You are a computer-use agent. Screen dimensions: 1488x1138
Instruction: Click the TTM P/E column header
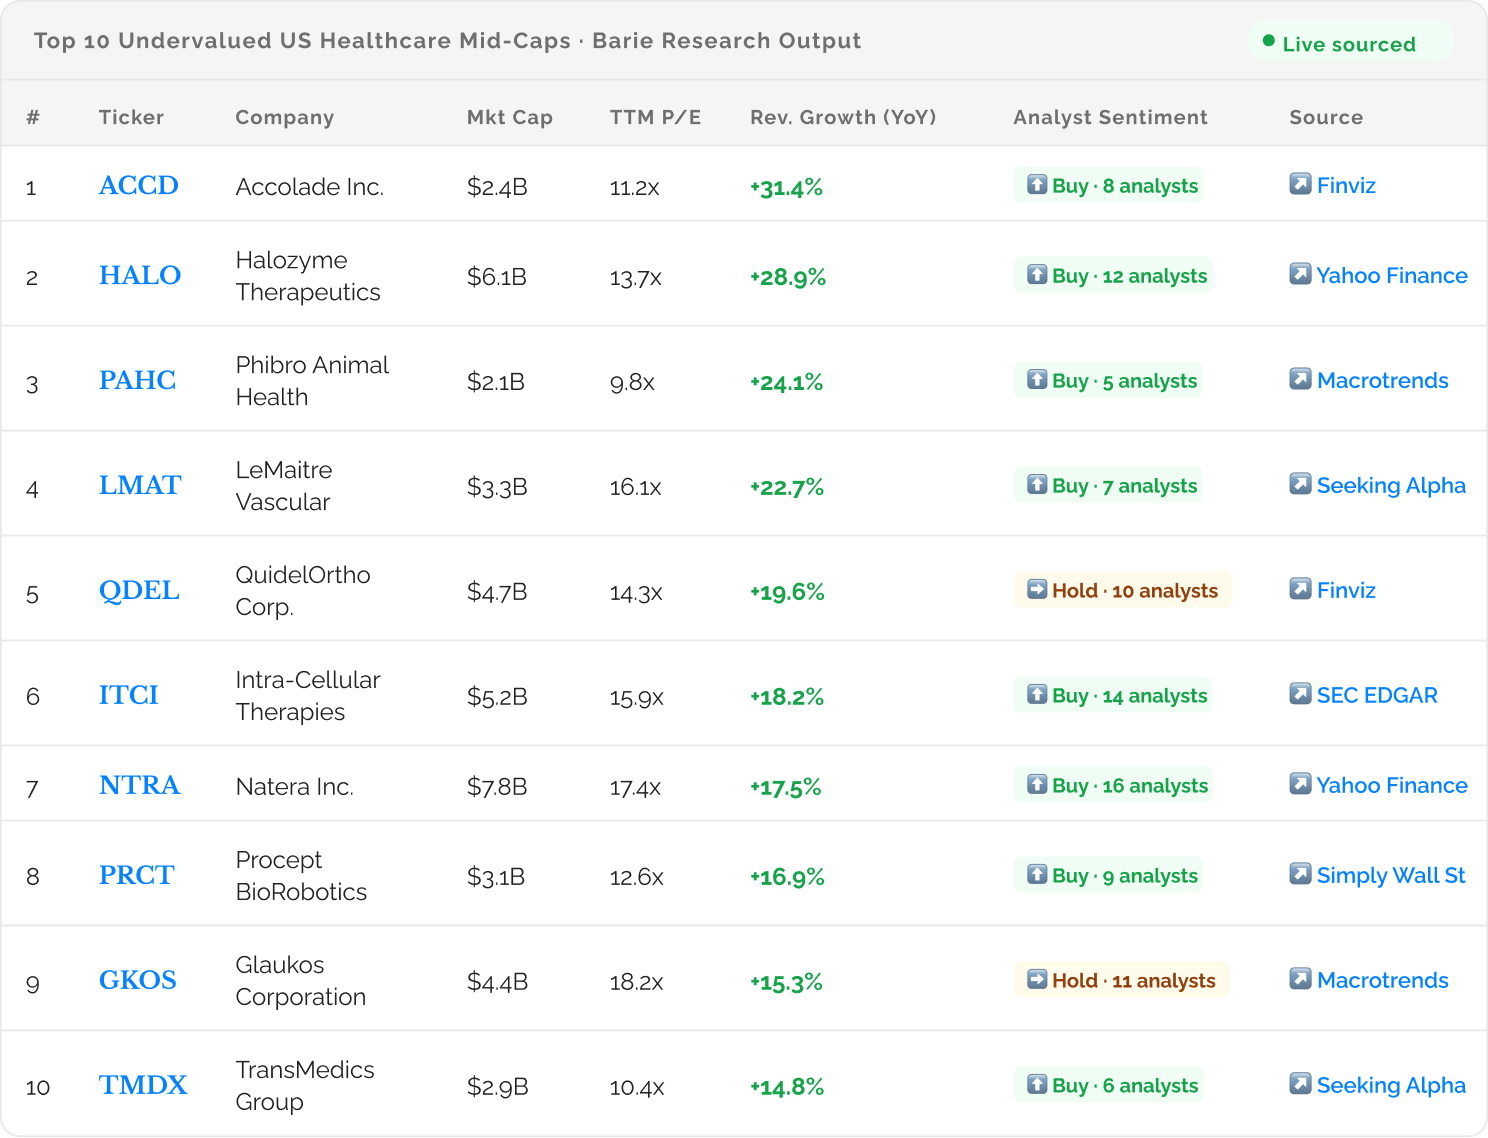(x=655, y=117)
